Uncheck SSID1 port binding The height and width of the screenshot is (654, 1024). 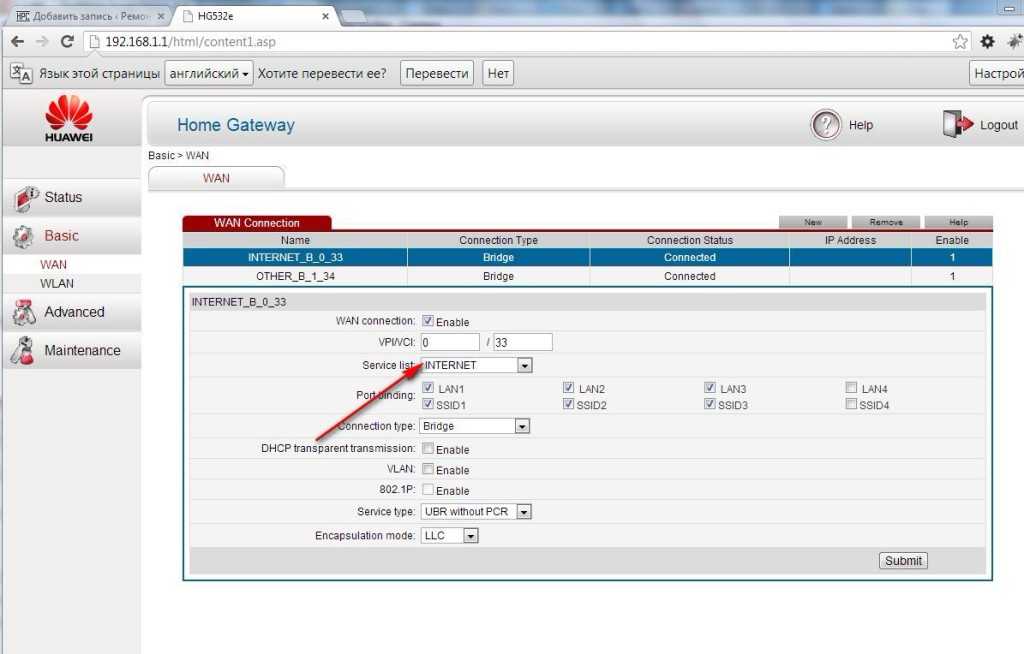(x=428, y=404)
